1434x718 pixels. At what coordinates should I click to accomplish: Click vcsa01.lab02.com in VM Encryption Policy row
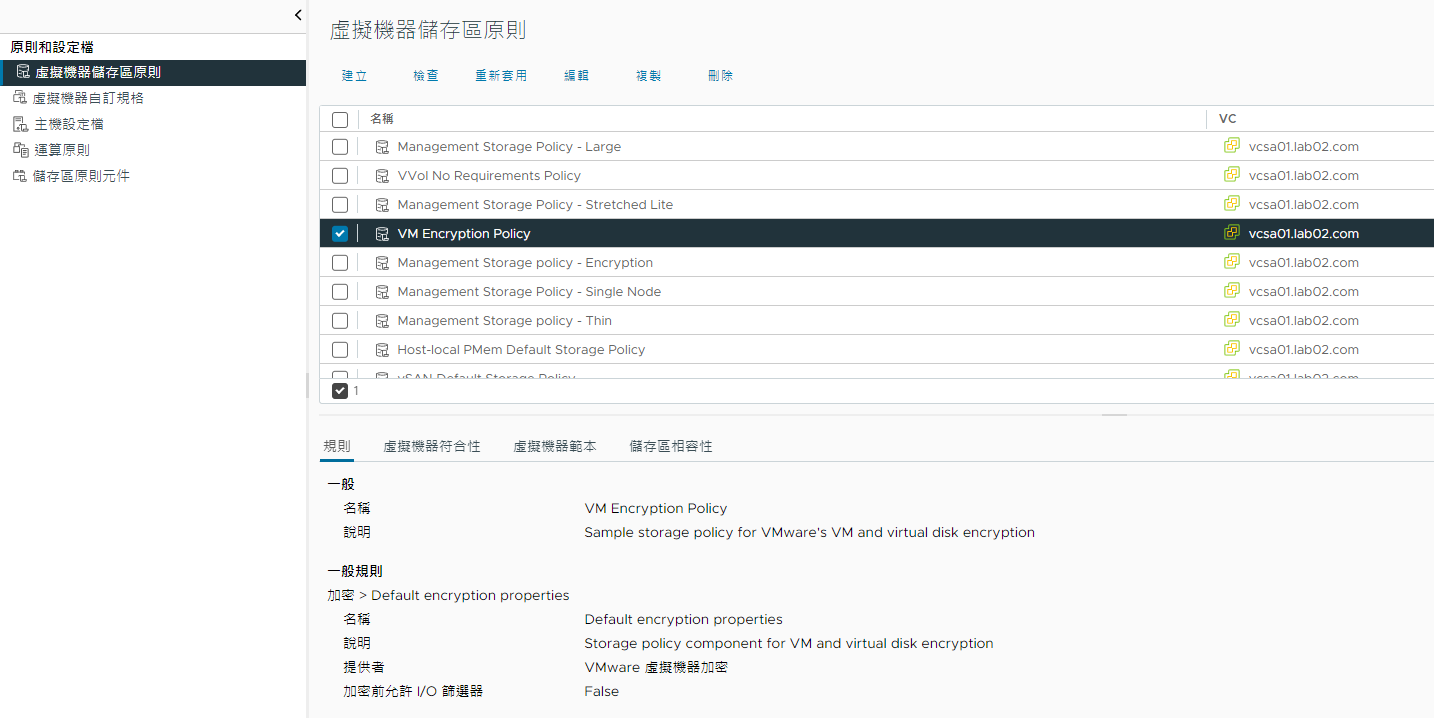click(1304, 234)
